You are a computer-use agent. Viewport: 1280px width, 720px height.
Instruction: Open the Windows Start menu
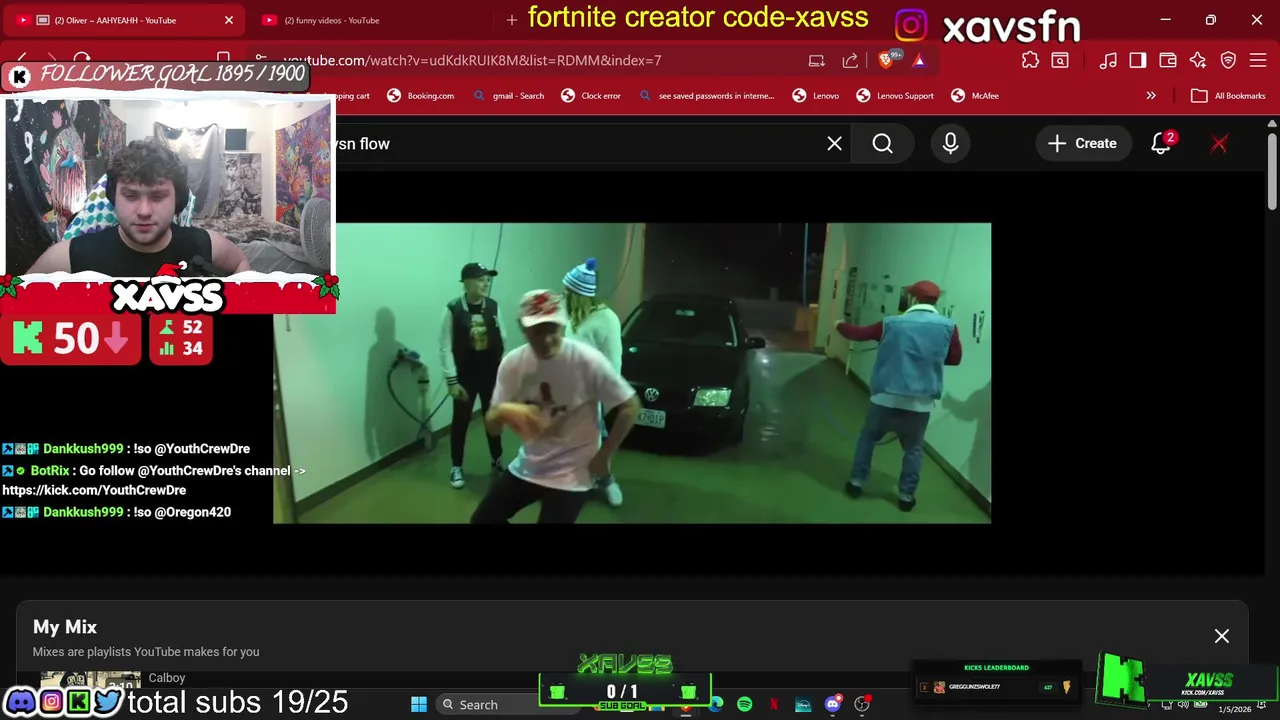pyautogui.click(x=419, y=704)
